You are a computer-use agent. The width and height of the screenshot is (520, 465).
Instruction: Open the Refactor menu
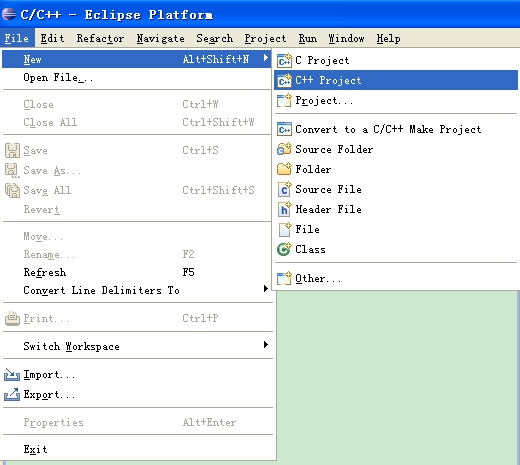tap(100, 38)
